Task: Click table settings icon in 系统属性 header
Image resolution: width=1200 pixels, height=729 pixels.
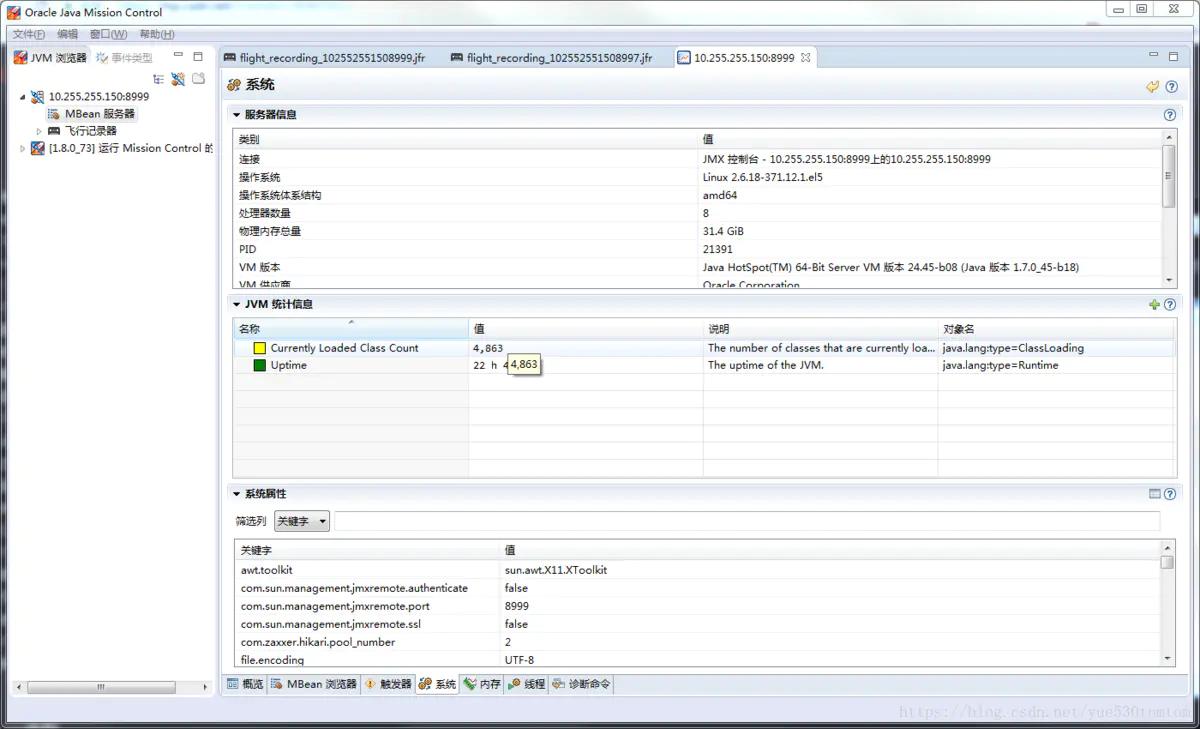Action: [x=1154, y=494]
